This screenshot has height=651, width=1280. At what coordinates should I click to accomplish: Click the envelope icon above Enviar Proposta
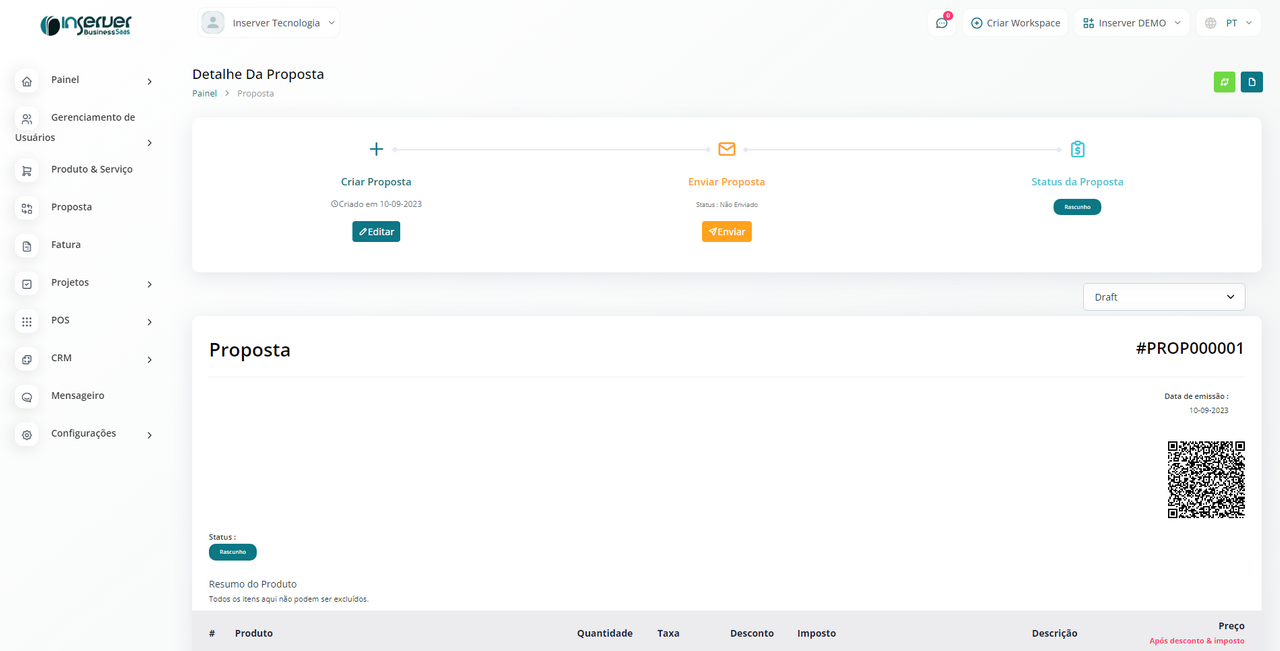(727, 149)
